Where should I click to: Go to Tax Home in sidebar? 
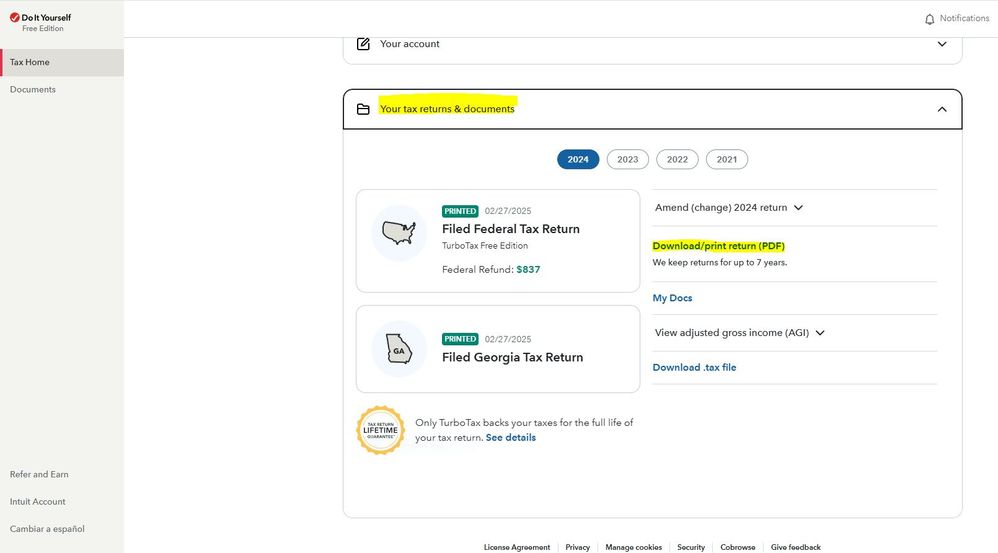coord(30,62)
